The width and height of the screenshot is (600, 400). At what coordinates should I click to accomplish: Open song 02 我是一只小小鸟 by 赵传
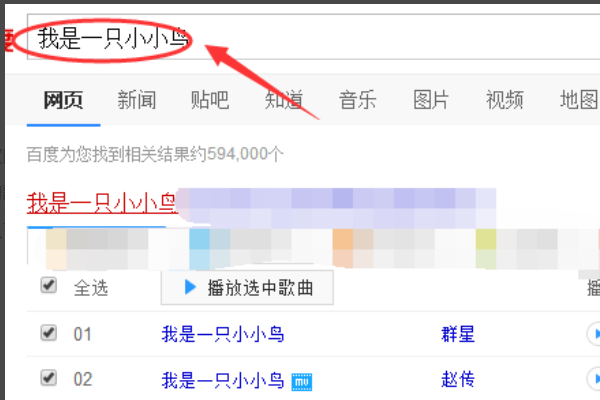[222, 380]
